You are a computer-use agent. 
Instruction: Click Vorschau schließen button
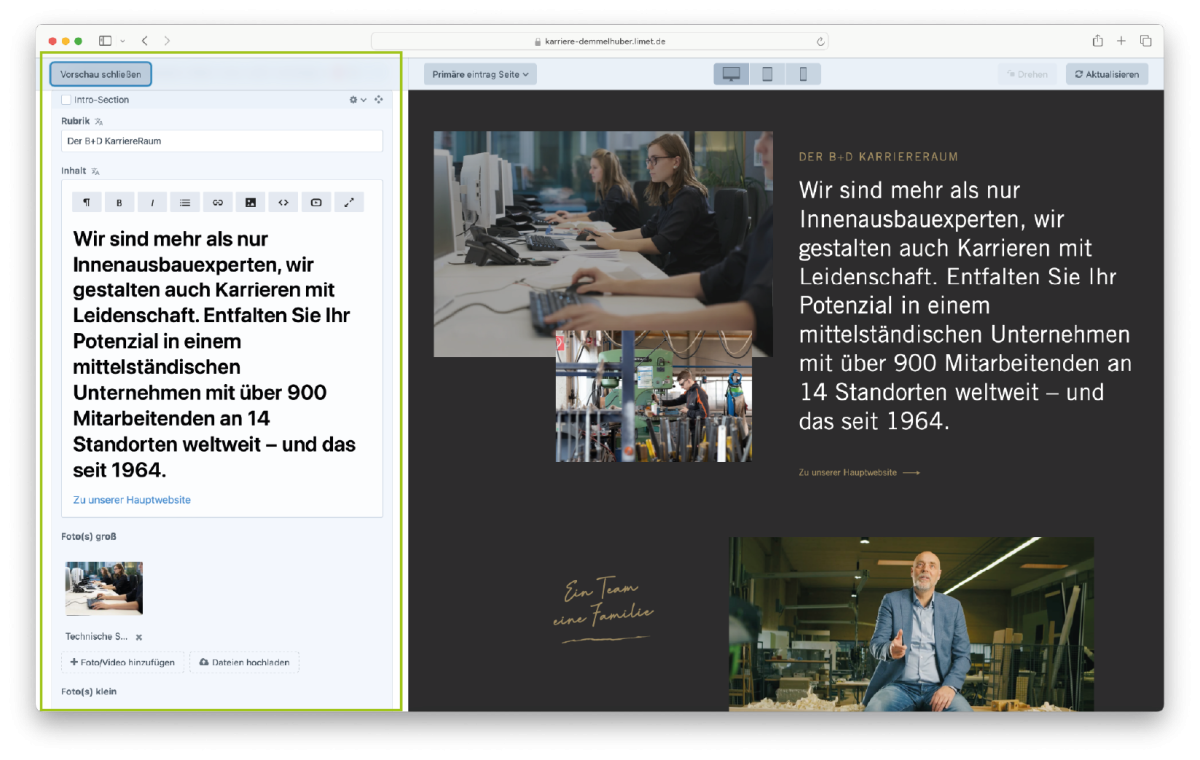pyautogui.click(x=100, y=74)
